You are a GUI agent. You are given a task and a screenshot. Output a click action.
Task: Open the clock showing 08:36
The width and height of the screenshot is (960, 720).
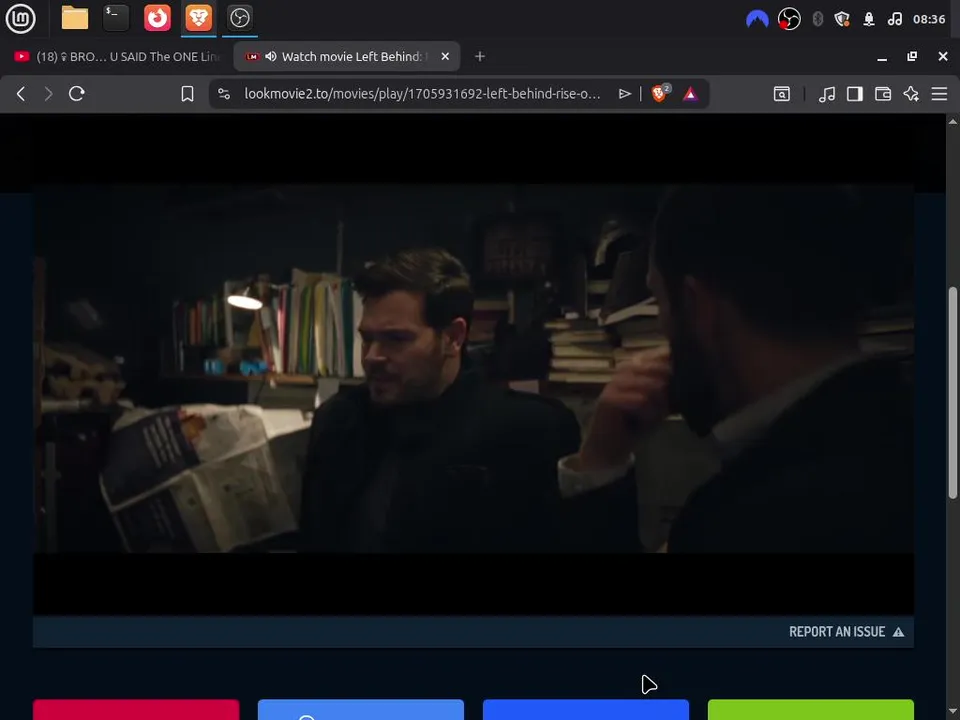[x=929, y=19]
